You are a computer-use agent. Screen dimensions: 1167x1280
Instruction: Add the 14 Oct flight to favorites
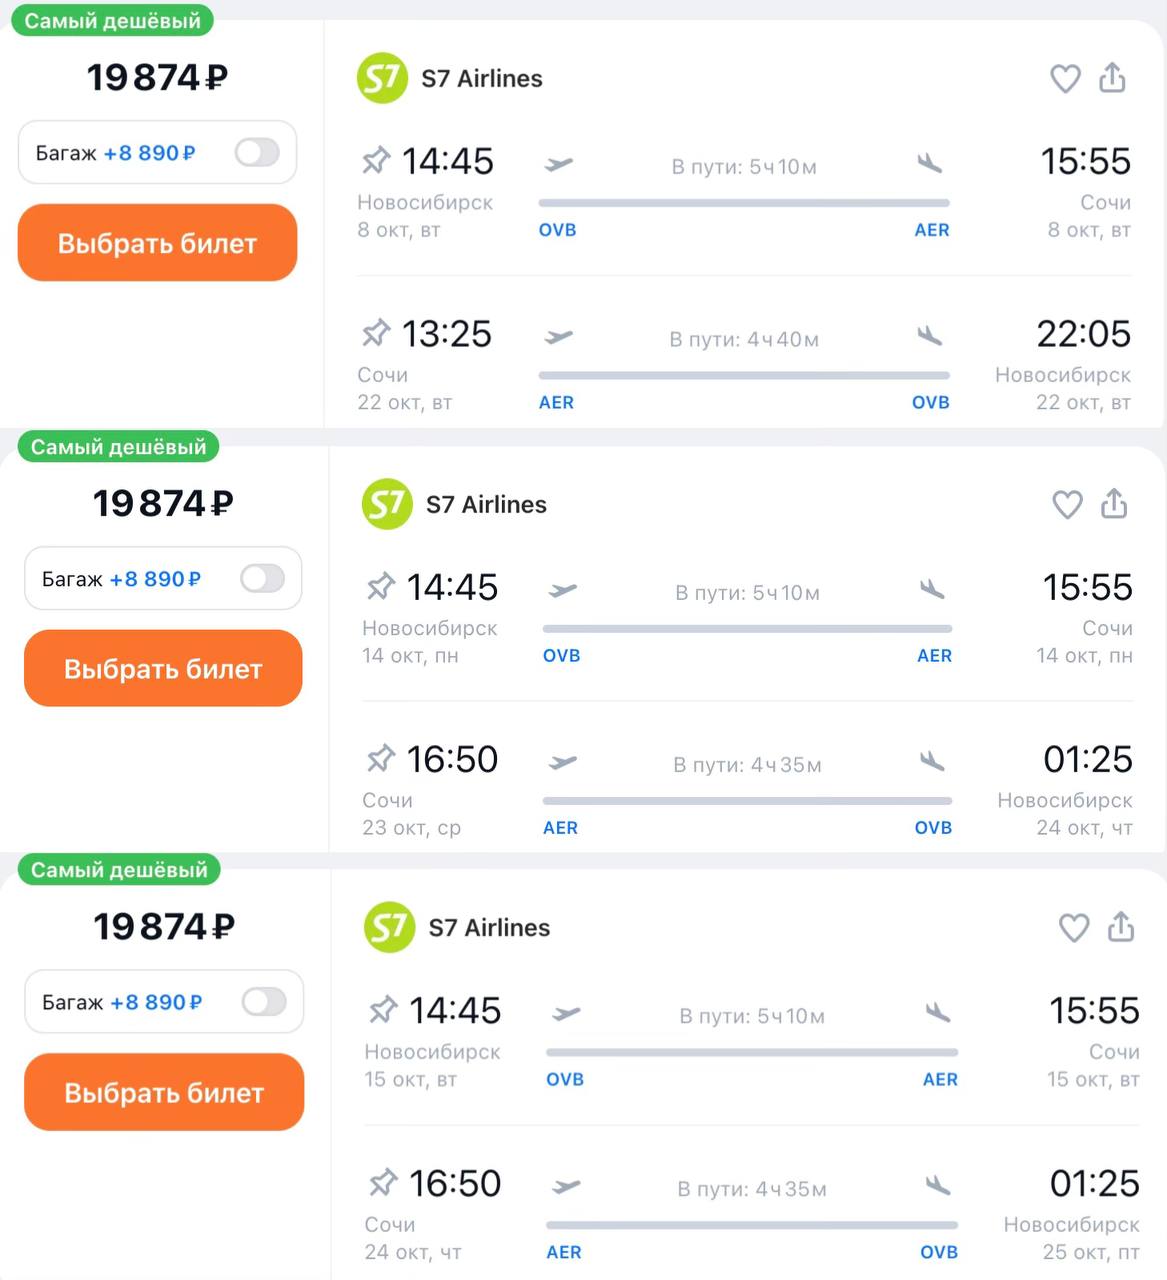pos(1067,504)
